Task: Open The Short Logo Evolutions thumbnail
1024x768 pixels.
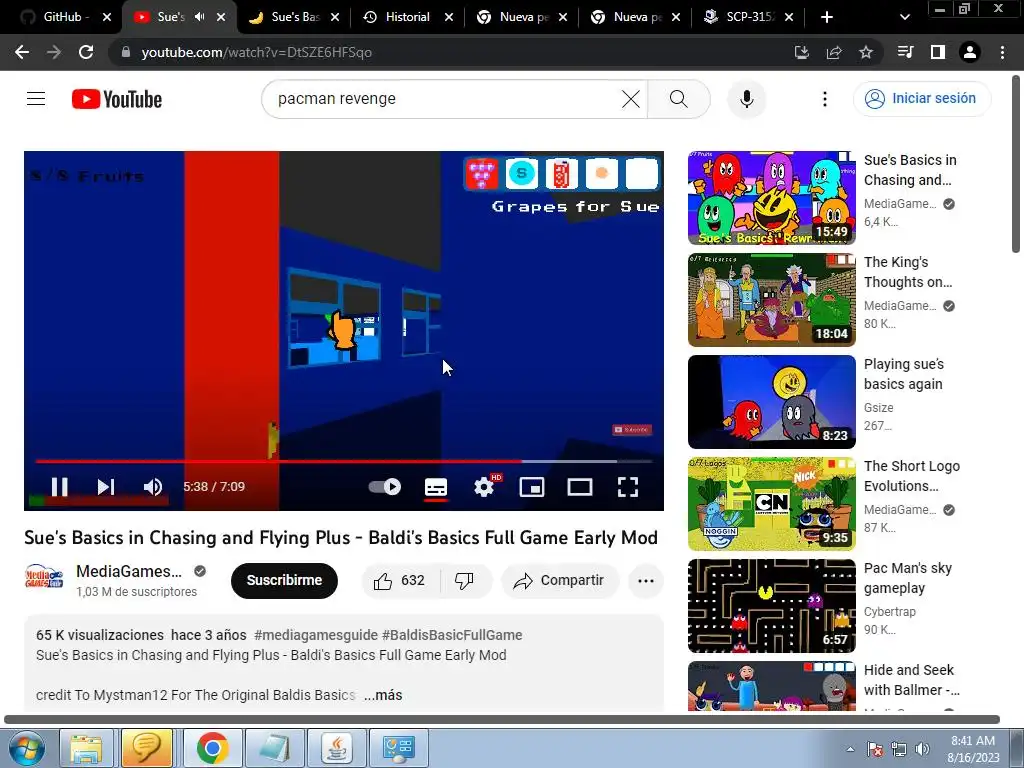Action: coord(771,504)
